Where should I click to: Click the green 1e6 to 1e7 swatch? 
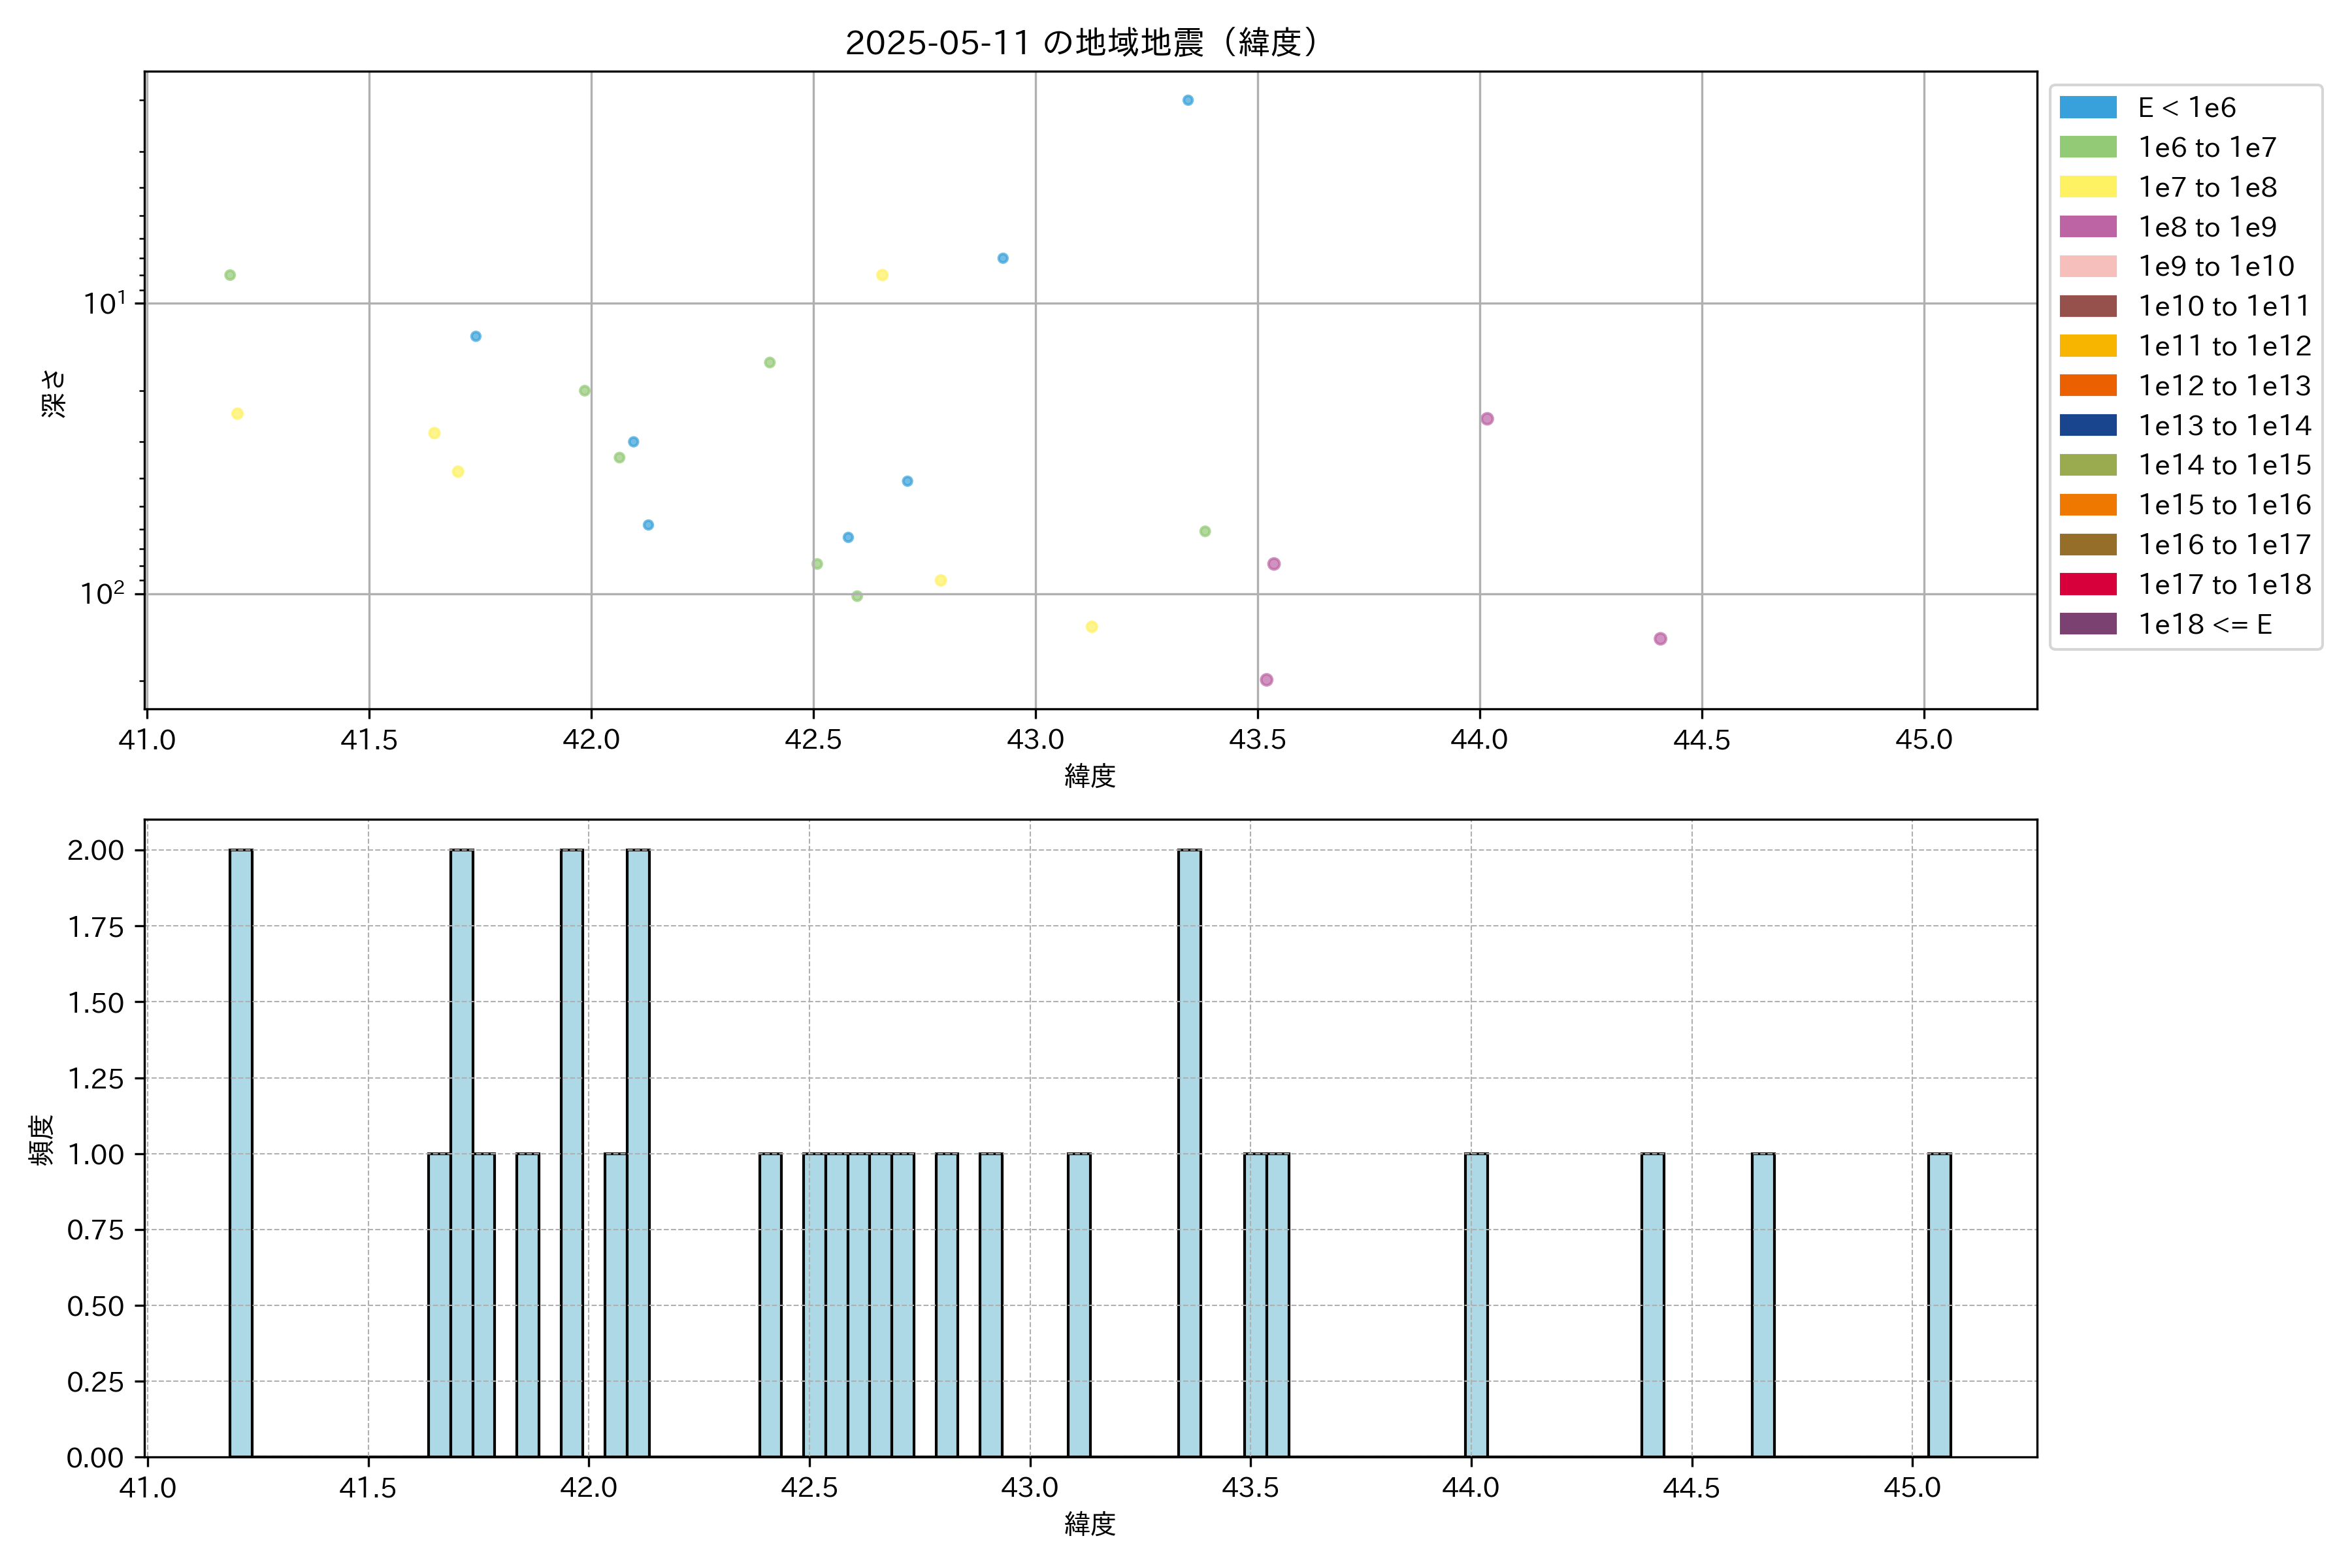[x=2087, y=147]
